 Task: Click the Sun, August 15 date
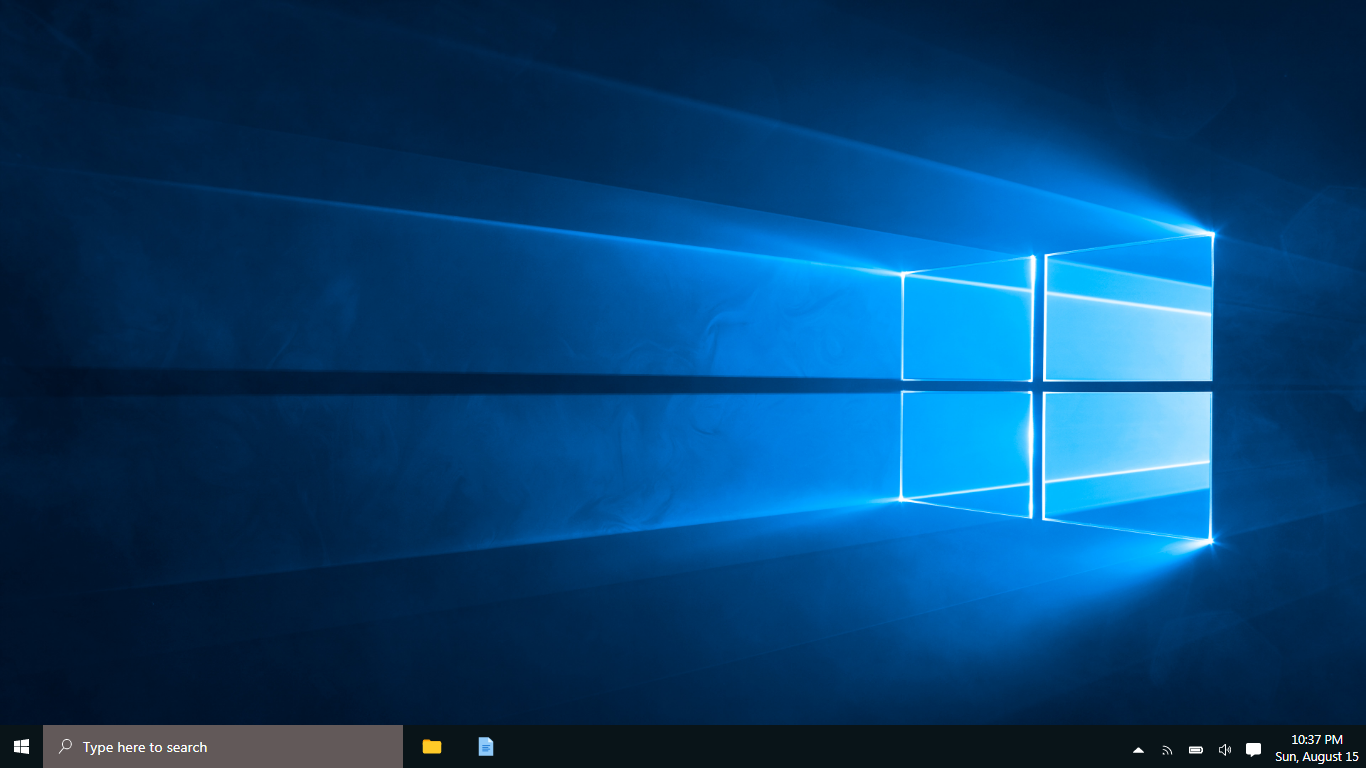click(x=1317, y=756)
